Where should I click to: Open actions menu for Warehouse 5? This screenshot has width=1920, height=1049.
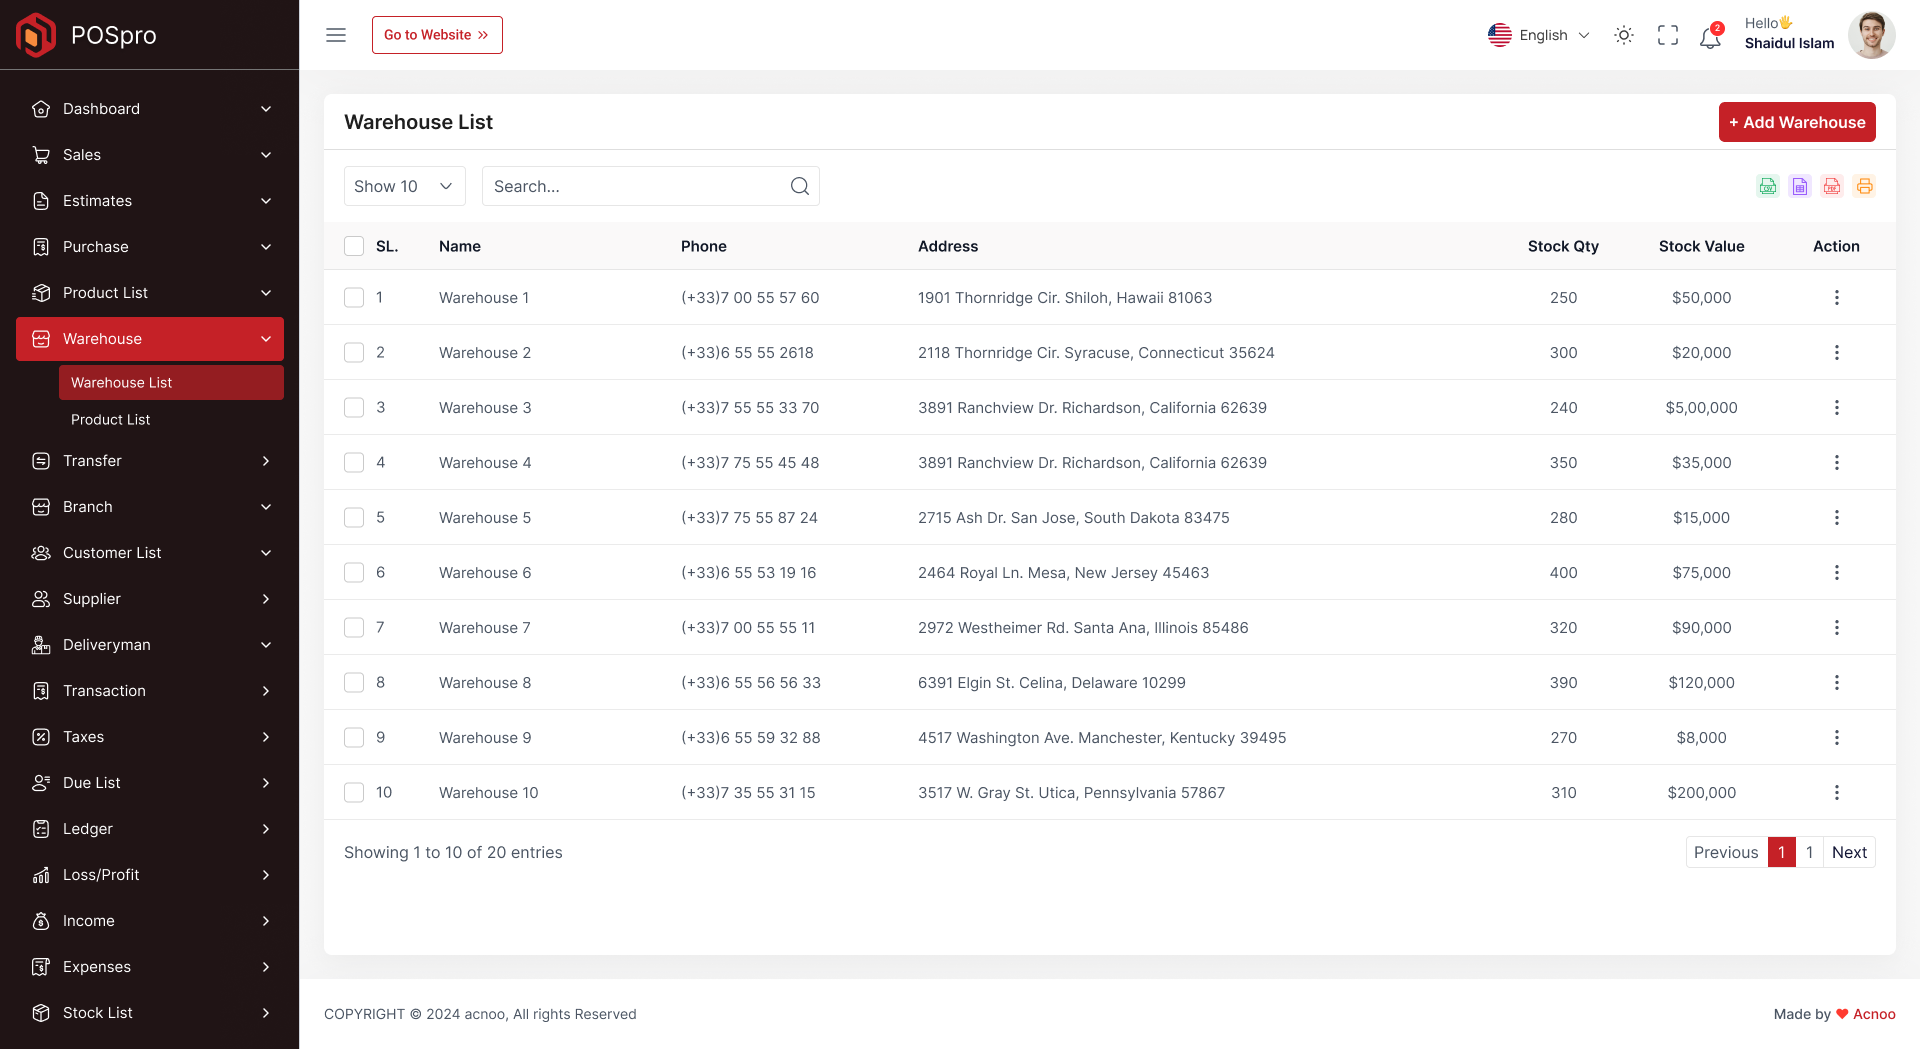1837,518
